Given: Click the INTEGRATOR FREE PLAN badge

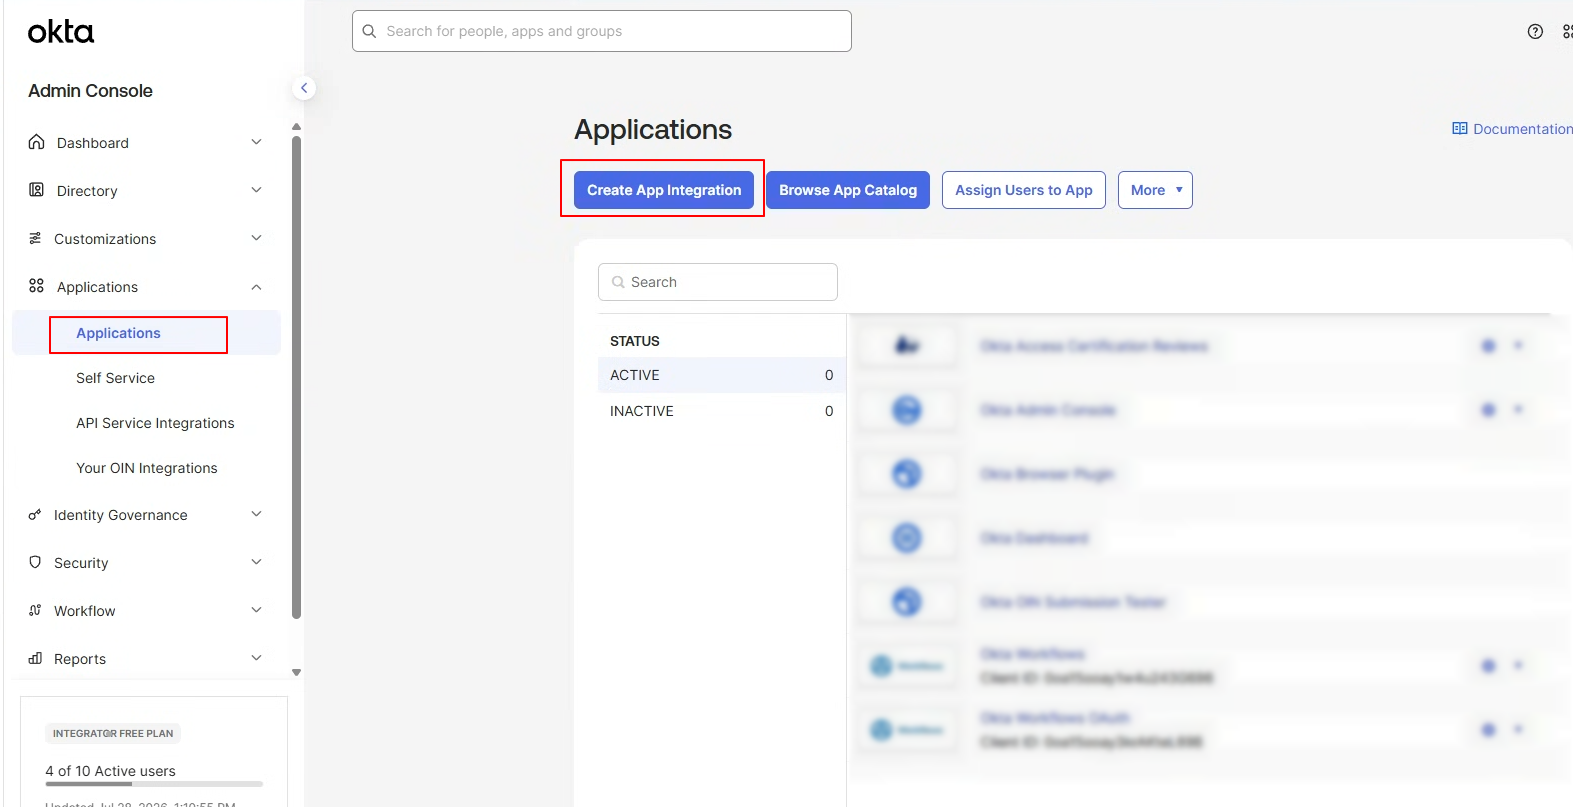Looking at the screenshot, I should (113, 733).
